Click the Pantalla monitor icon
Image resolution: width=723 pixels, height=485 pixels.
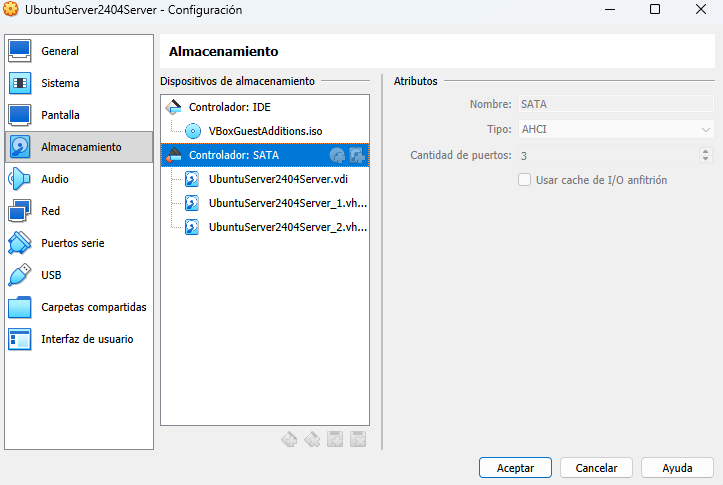coord(21,115)
